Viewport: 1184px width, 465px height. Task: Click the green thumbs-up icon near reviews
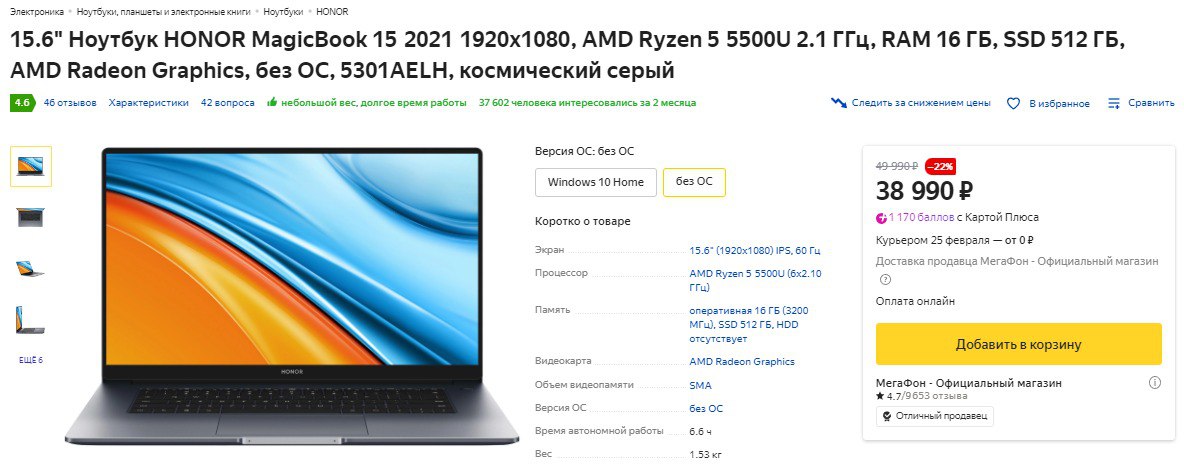click(272, 103)
